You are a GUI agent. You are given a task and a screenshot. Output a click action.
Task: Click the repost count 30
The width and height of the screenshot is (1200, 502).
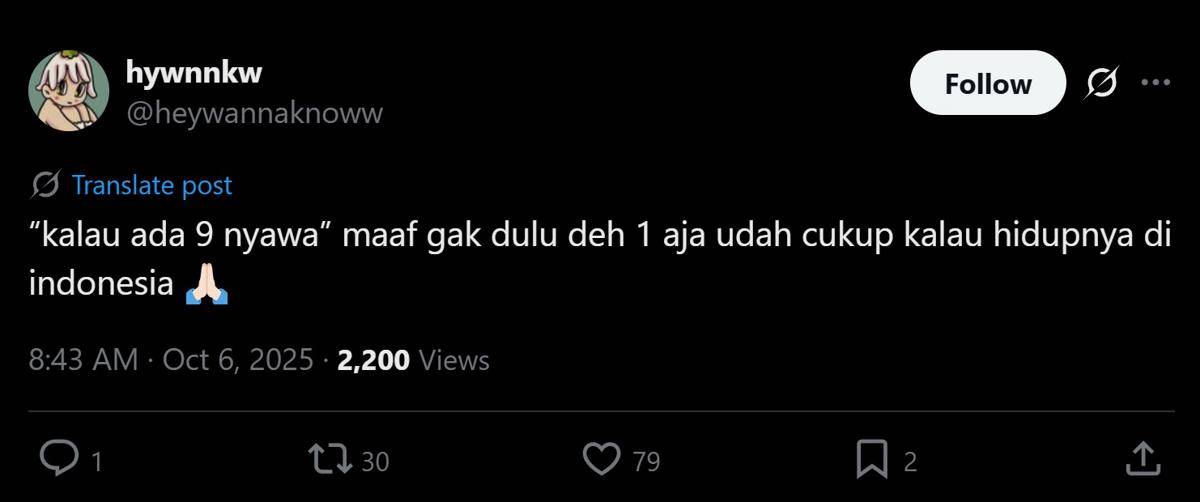click(374, 461)
